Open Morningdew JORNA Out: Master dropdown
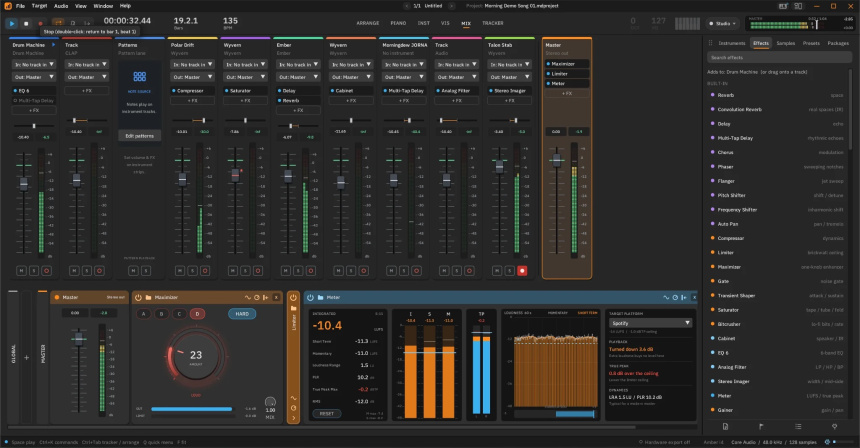This screenshot has height=448, width=860. tap(404, 77)
